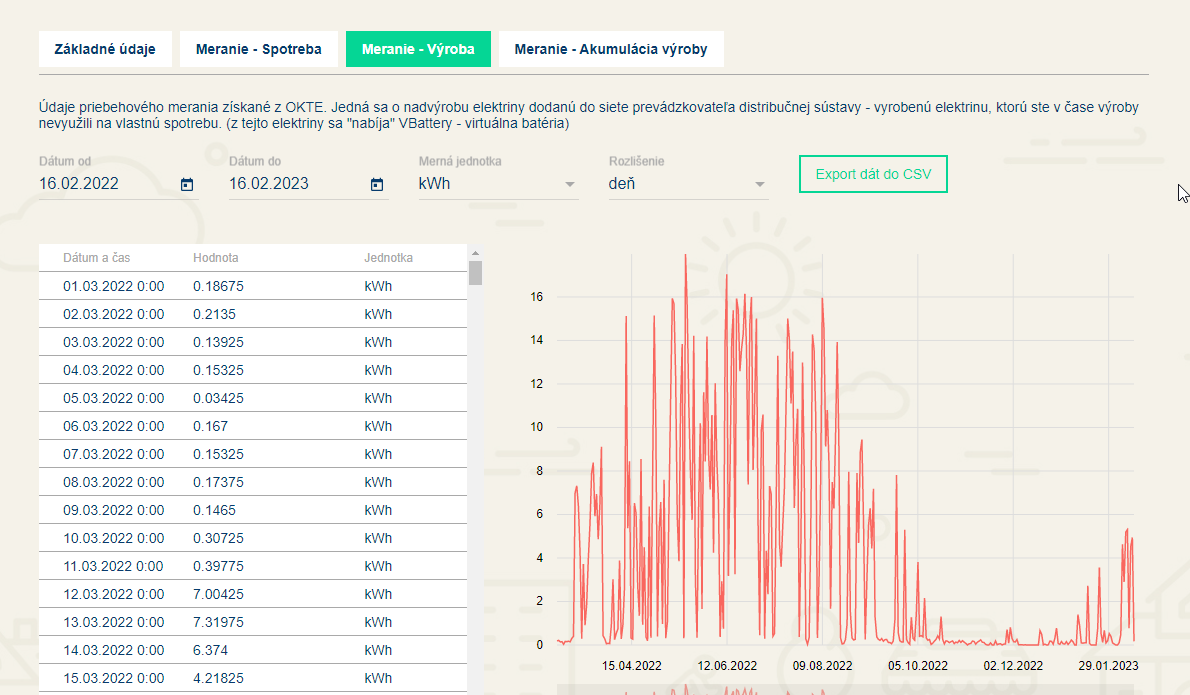
Task: Click the 15.04.2022 chart axis label
Action: pyautogui.click(x=631, y=666)
